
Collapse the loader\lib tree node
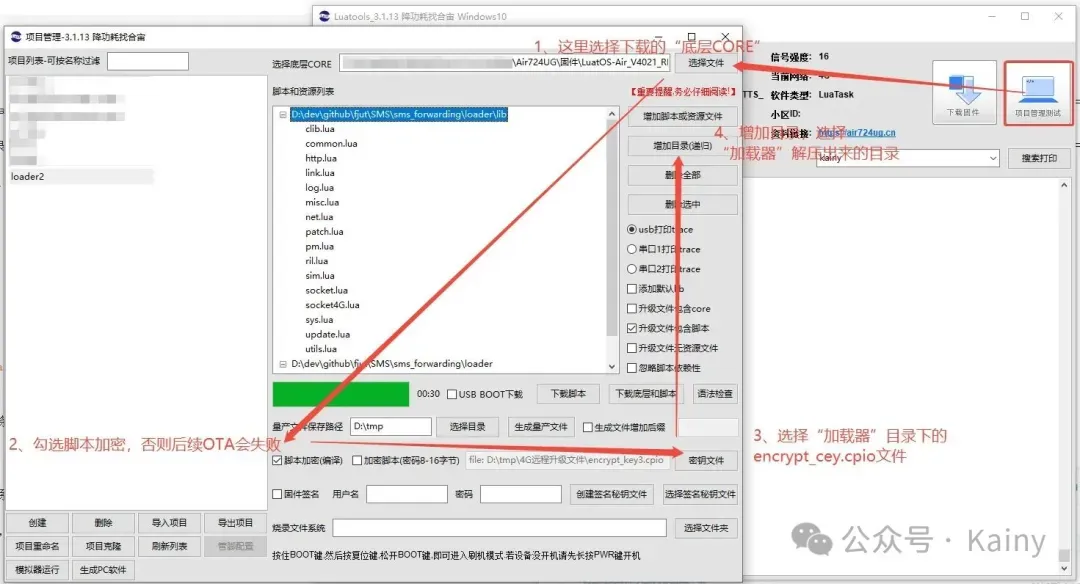pos(283,114)
